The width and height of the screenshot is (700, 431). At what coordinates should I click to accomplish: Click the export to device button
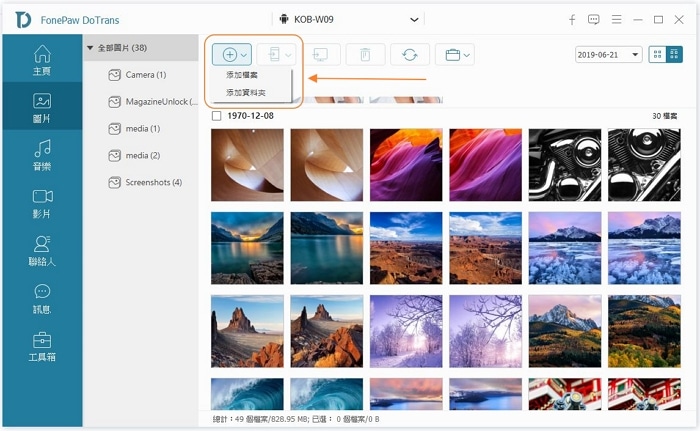274,55
